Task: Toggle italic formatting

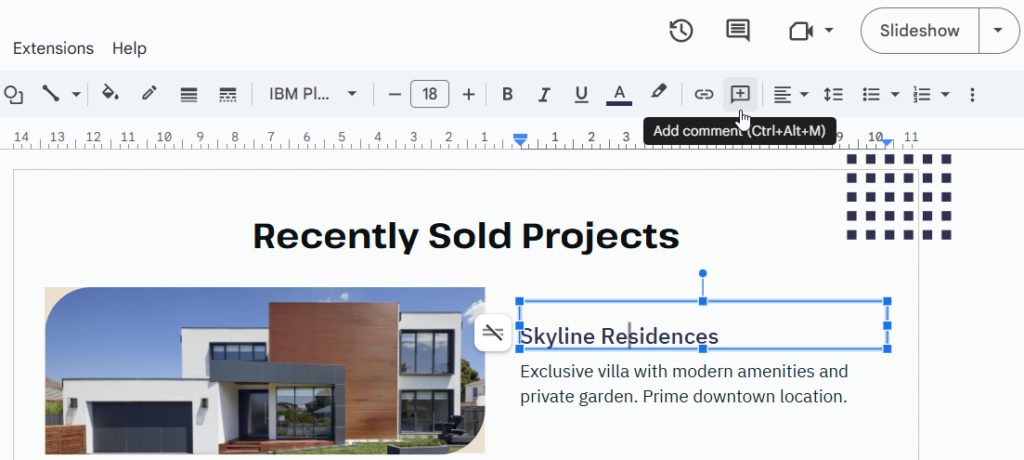Action: click(544, 94)
